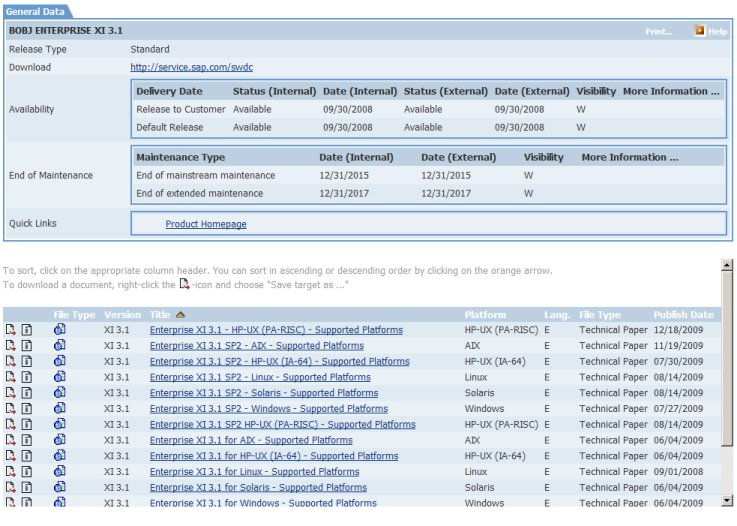The width and height of the screenshot is (737, 526).
Task: Download icon for SP2 - Solaris row
Action: [x=11, y=393]
